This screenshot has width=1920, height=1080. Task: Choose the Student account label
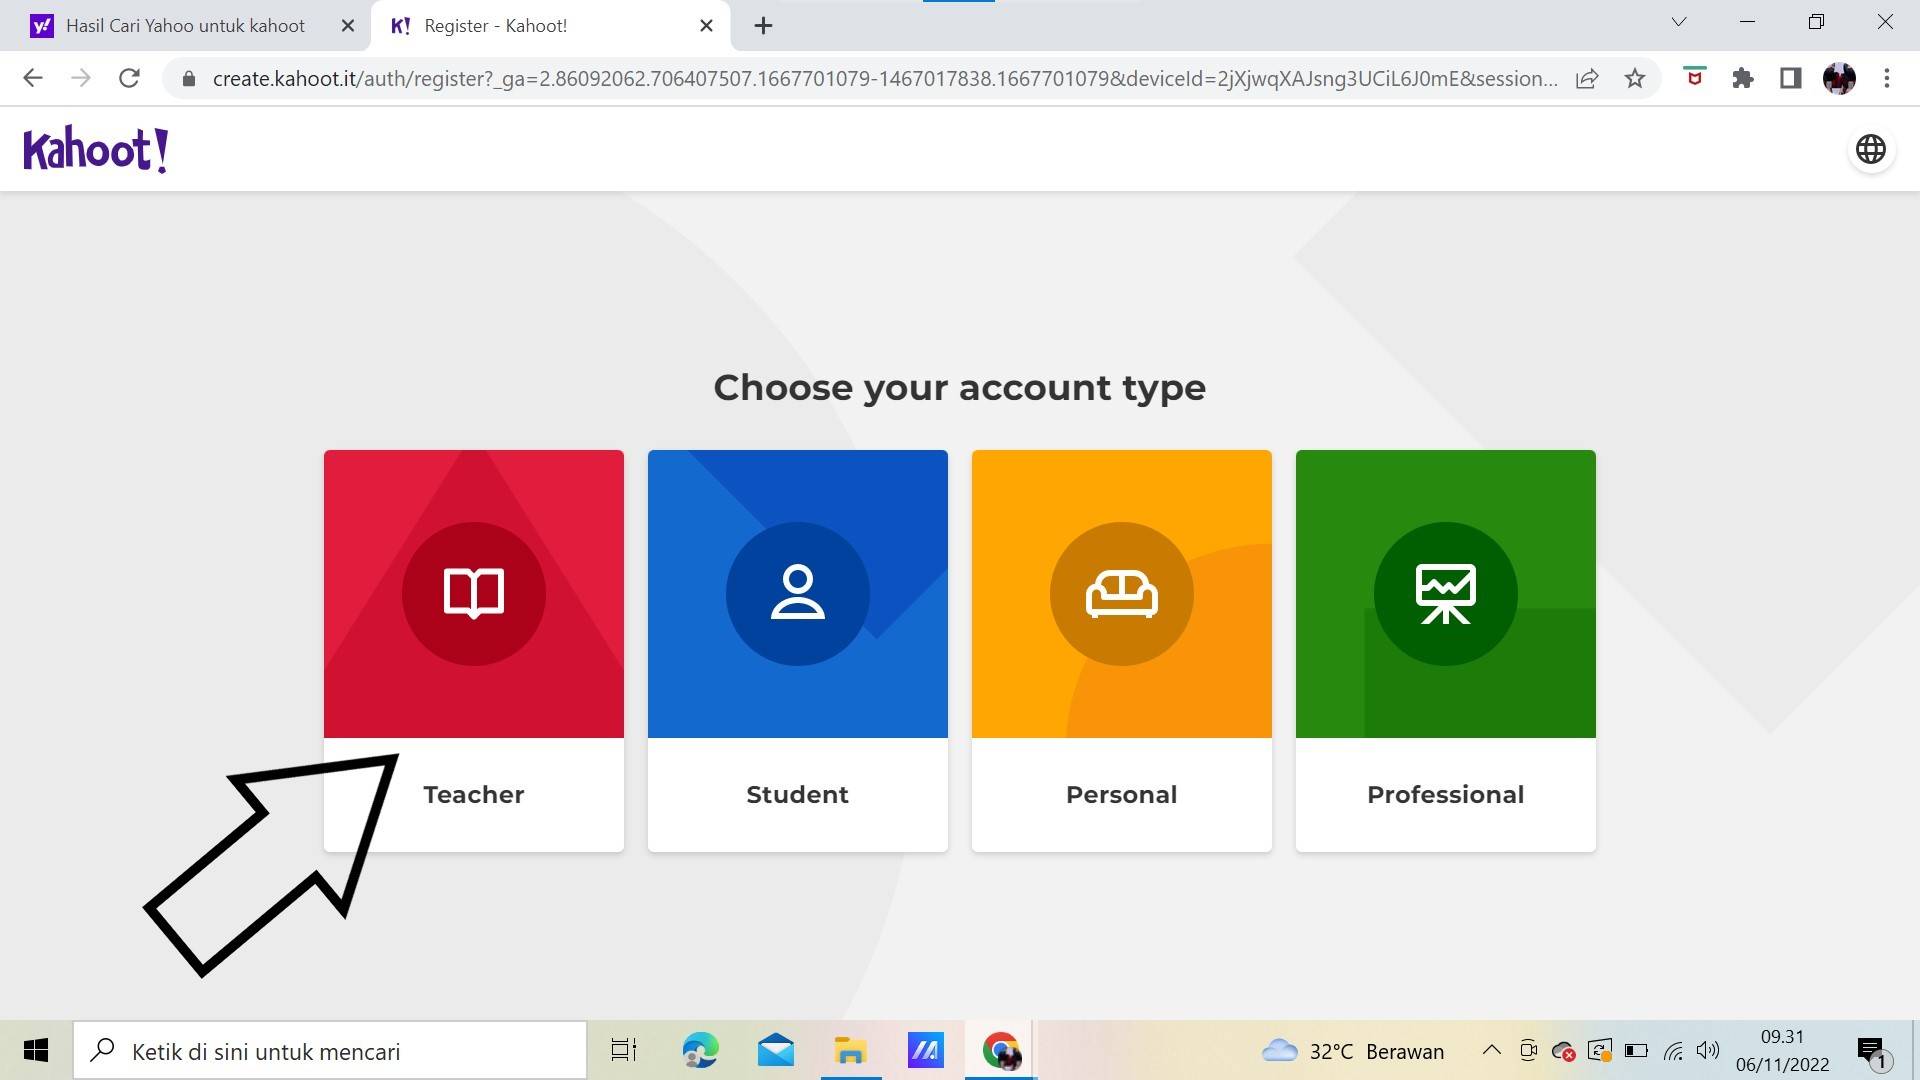pyautogui.click(x=798, y=795)
